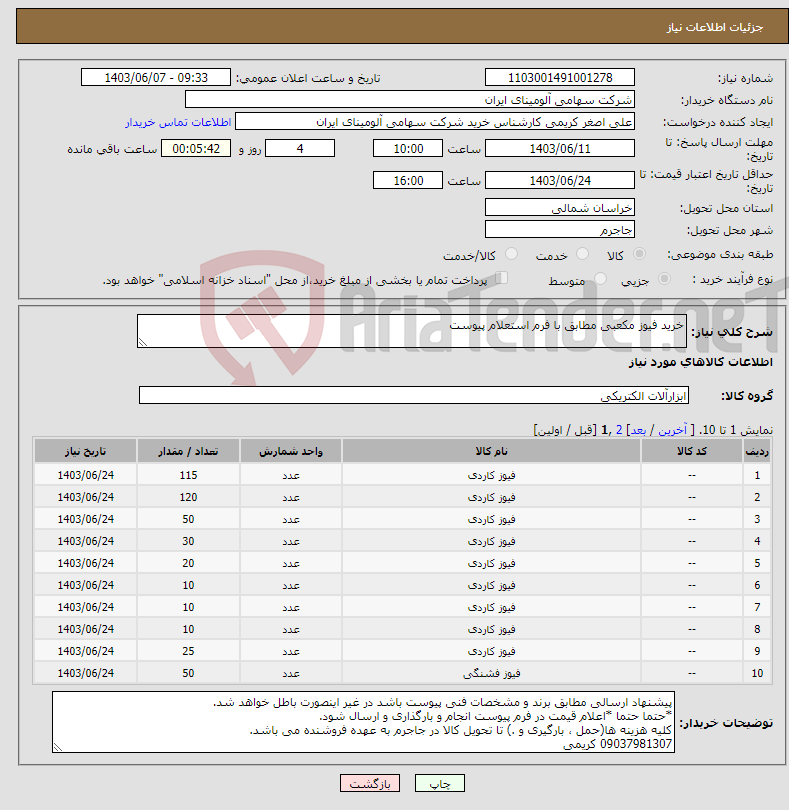Click the تعداد / مقدار column header
The image size is (789, 810).
coord(188,451)
